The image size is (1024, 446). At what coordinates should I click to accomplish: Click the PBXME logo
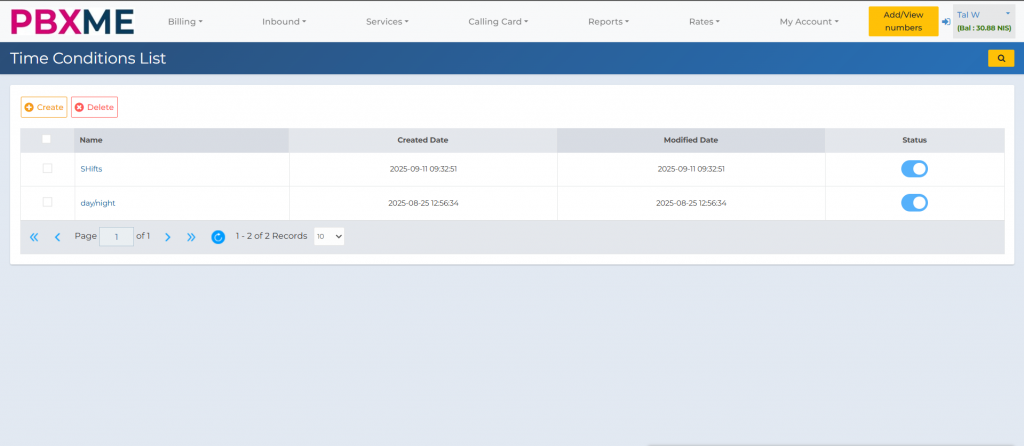tap(71, 21)
